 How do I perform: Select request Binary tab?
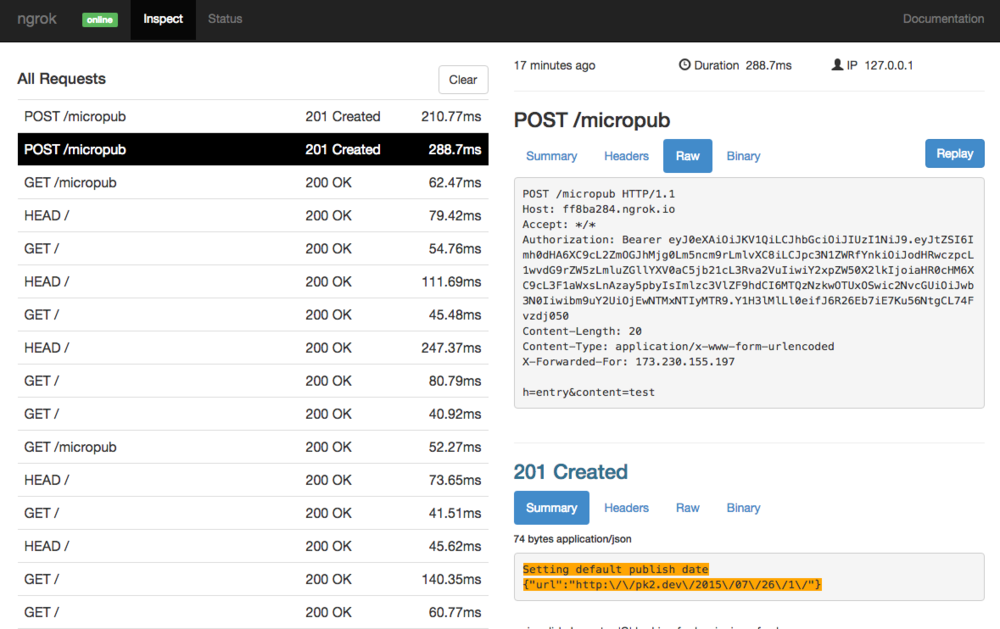[744, 156]
